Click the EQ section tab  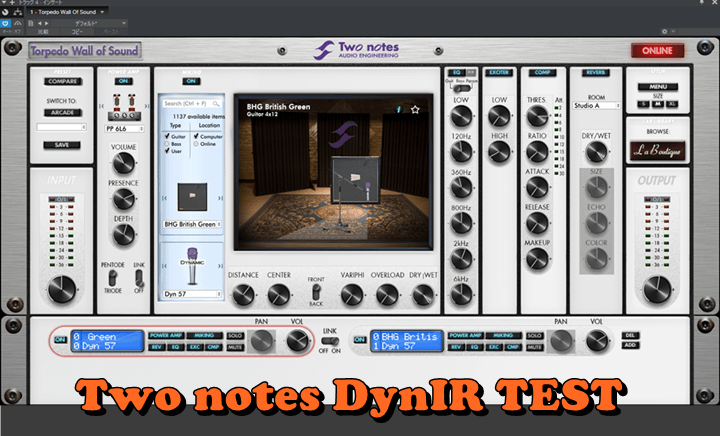click(x=457, y=73)
